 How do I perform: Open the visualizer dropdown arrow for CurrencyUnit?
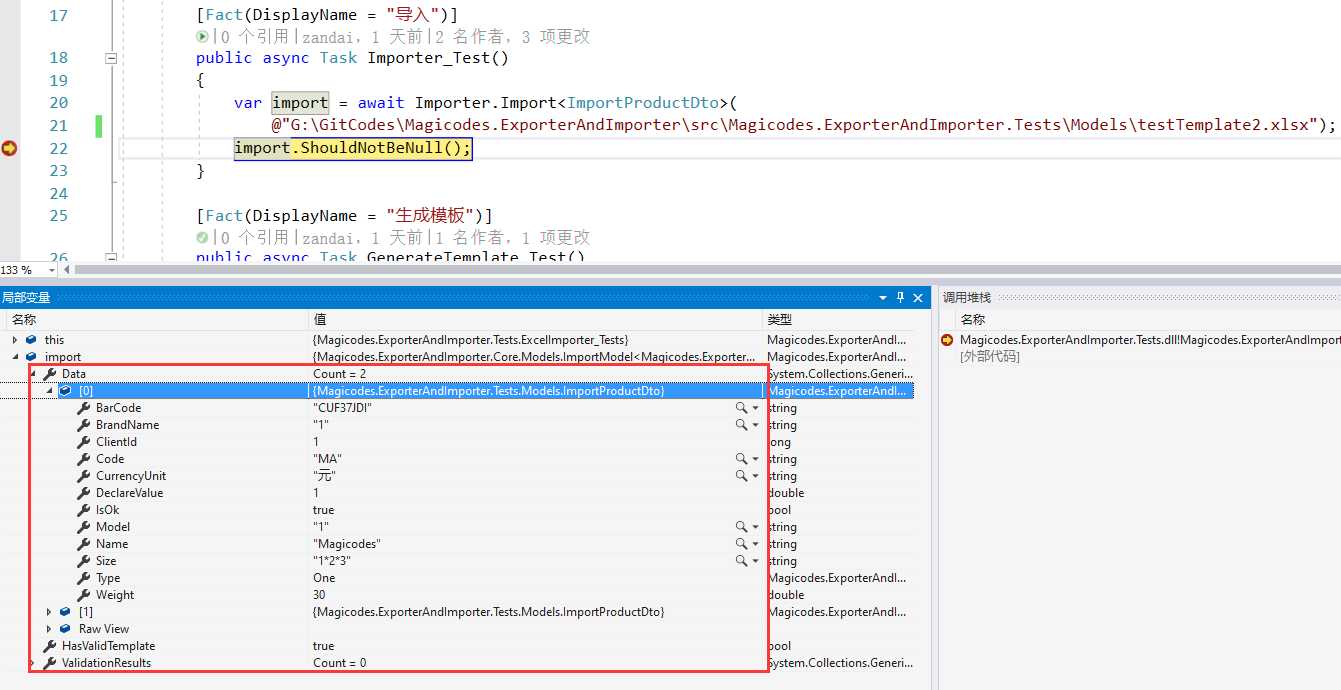[x=756, y=476]
